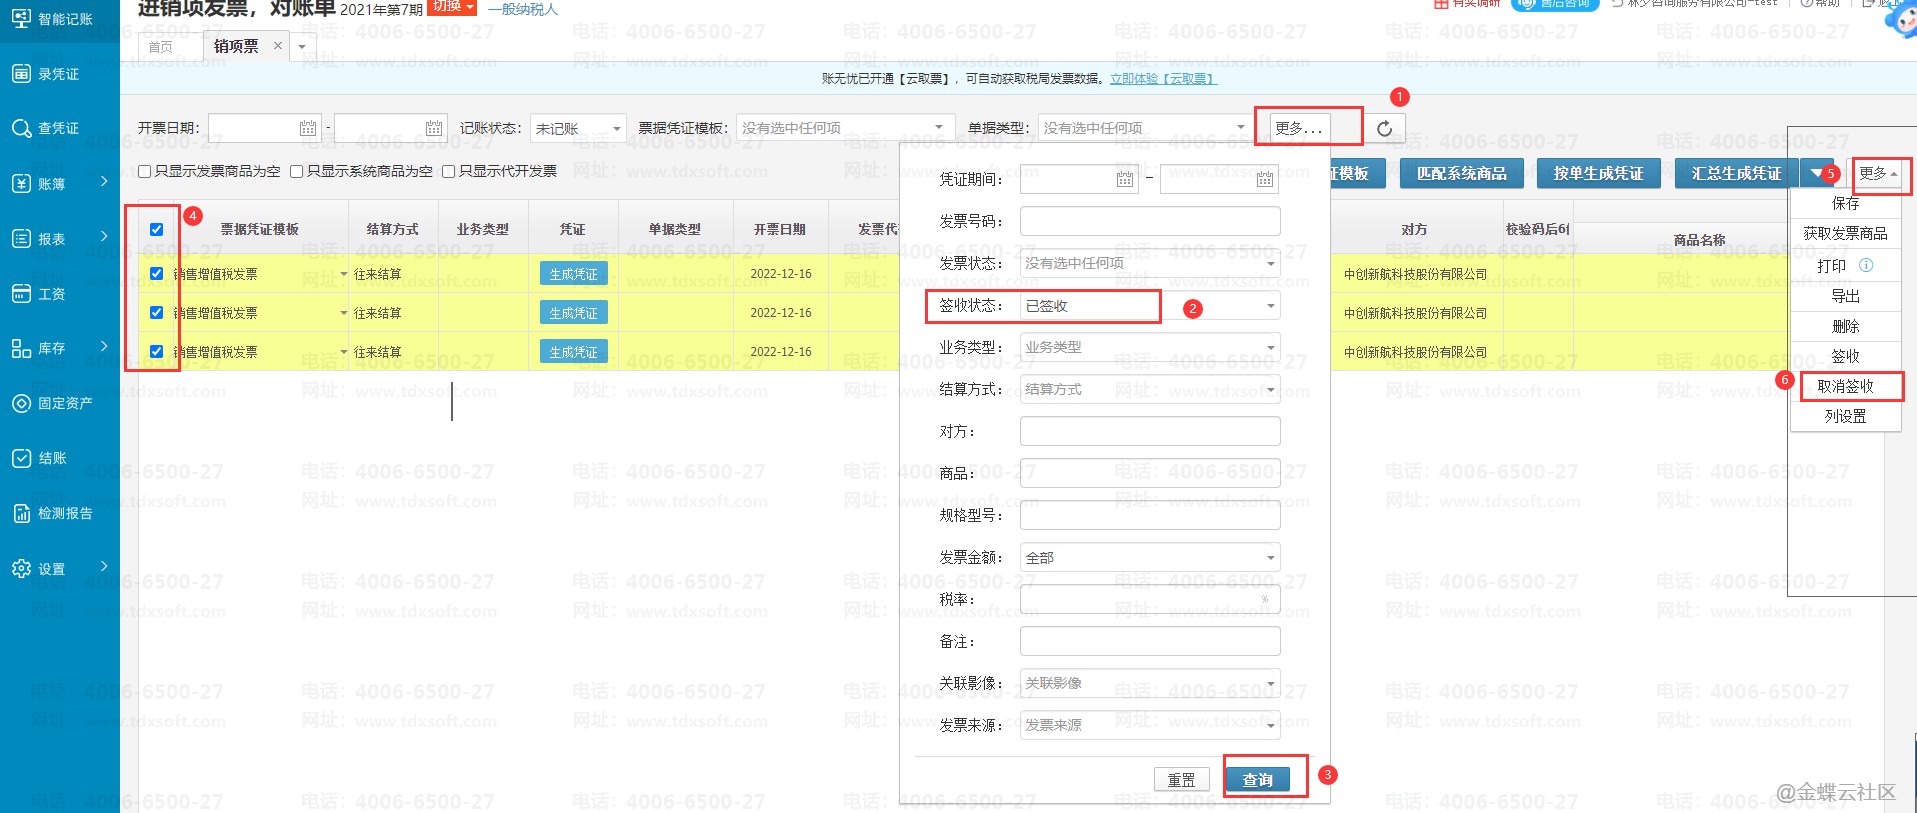Open the 查凭证 search icon in sidebar
Viewport: 1917px width, 813px height.
pyautogui.click(x=21, y=129)
